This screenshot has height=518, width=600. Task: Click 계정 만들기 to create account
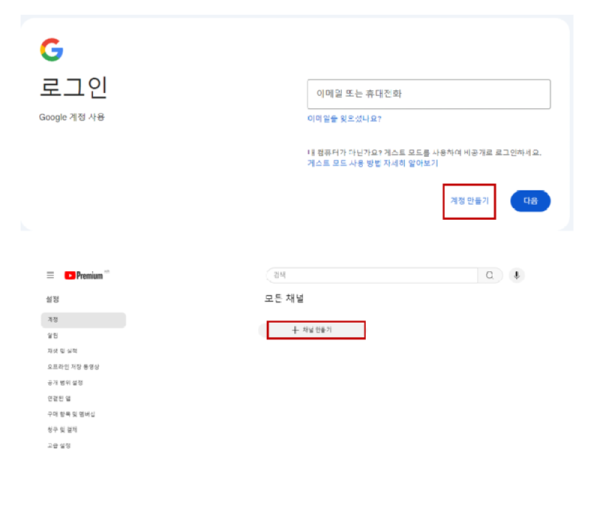coord(470,201)
